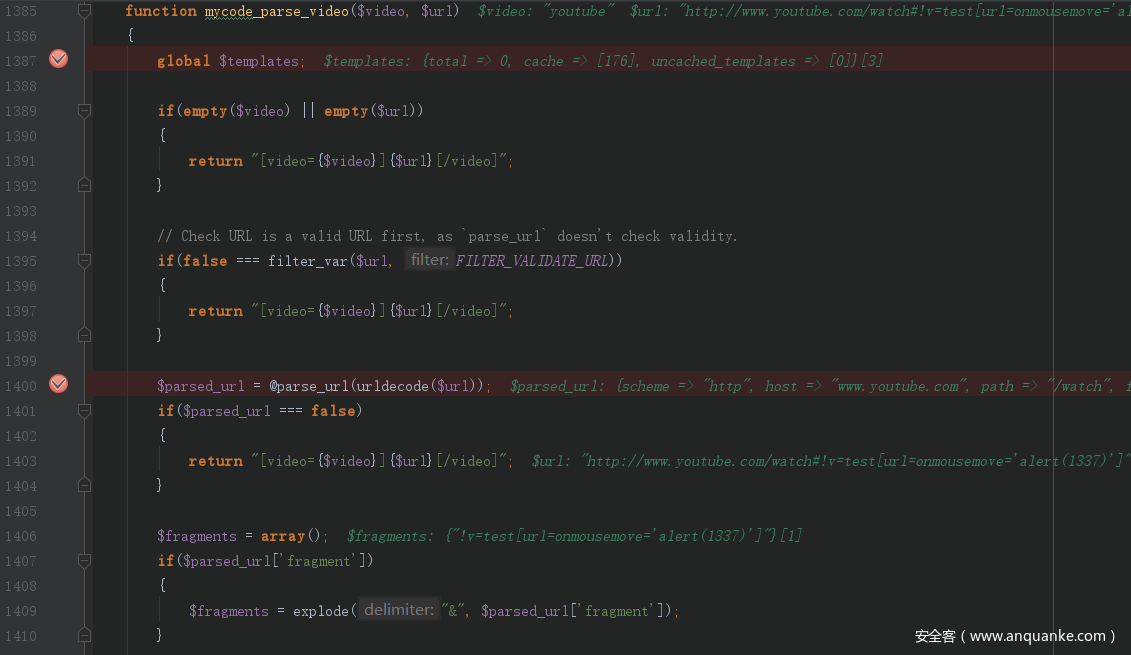Click the $parsed_url inline debug value
The height and width of the screenshot is (655, 1131).
pos(820,386)
